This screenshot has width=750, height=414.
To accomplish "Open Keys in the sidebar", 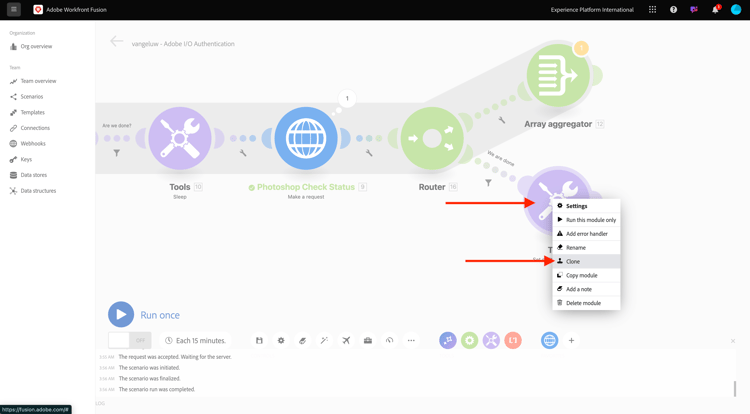I will click(x=21, y=159).
